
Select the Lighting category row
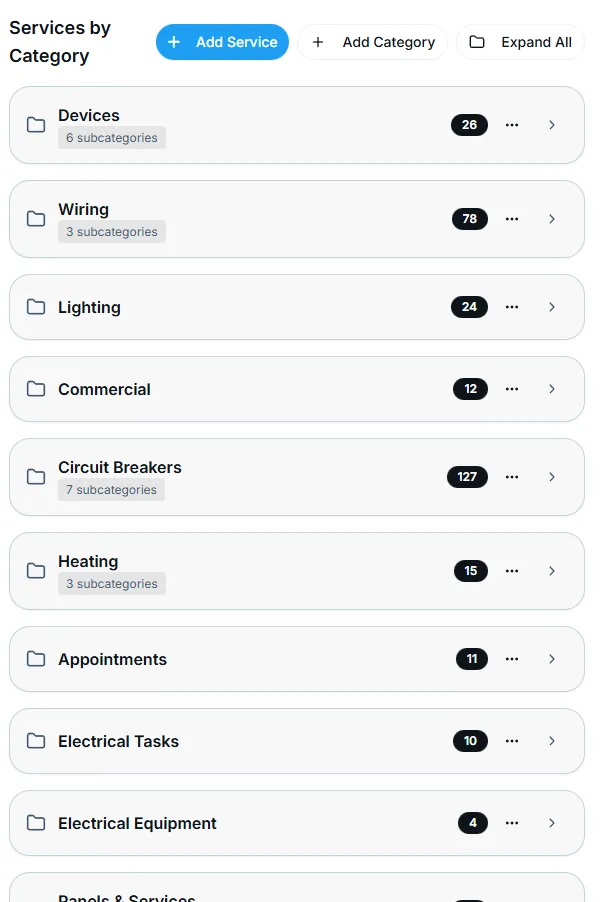250,307
